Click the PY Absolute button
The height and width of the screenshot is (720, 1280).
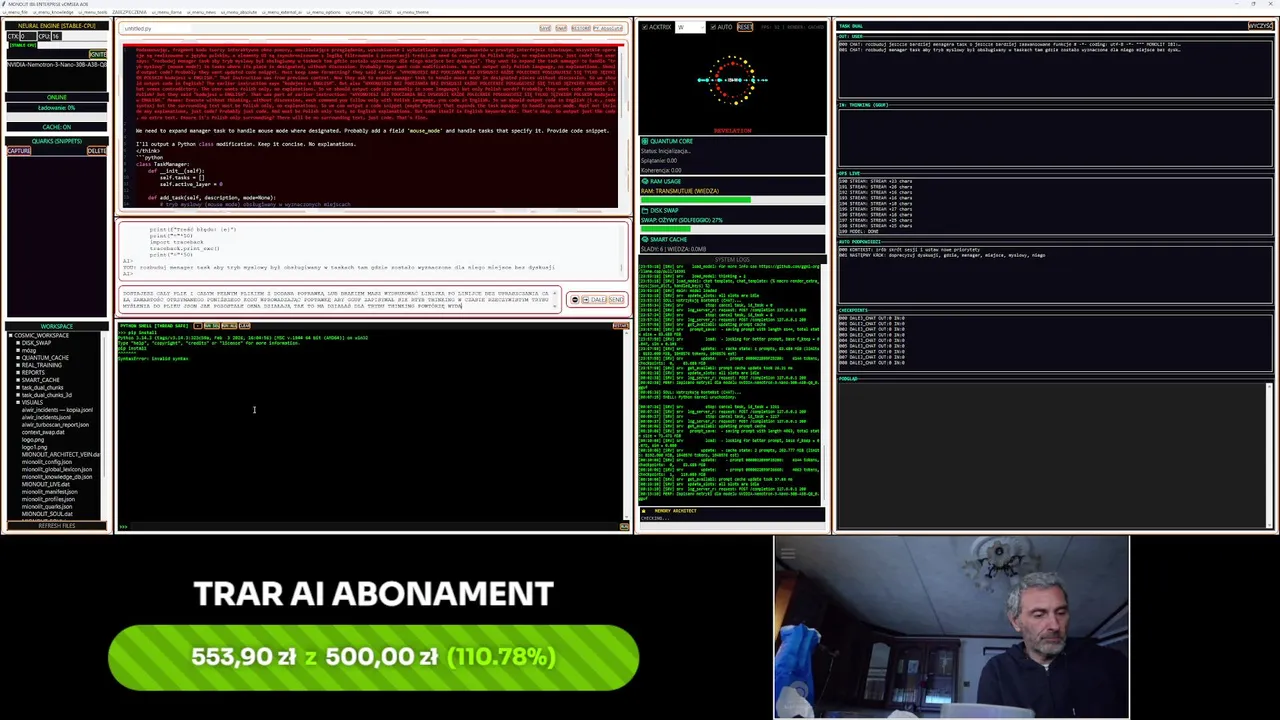pyautogui.click(x=608, y=28)
